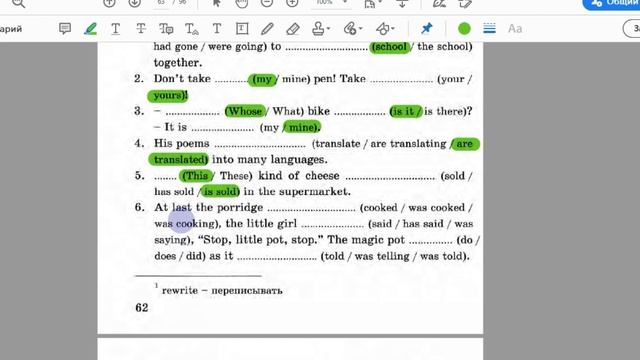
Task: Click the word 'porridge' in sentence 6
Action: tap(240, 207)
